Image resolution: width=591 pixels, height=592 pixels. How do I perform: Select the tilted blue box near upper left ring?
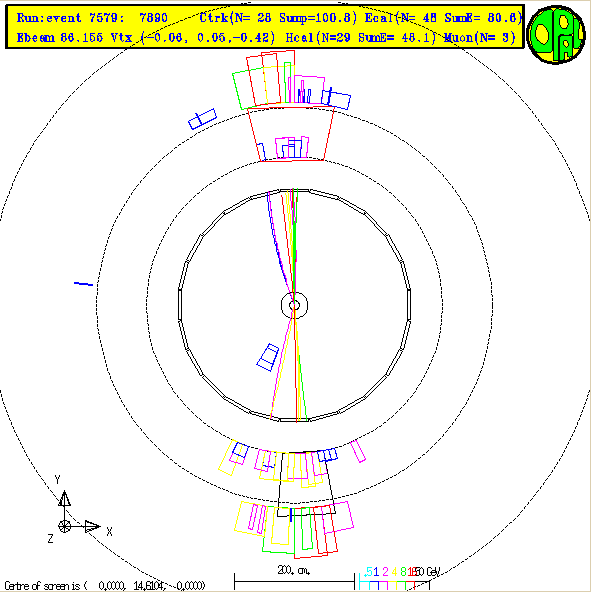202,119
